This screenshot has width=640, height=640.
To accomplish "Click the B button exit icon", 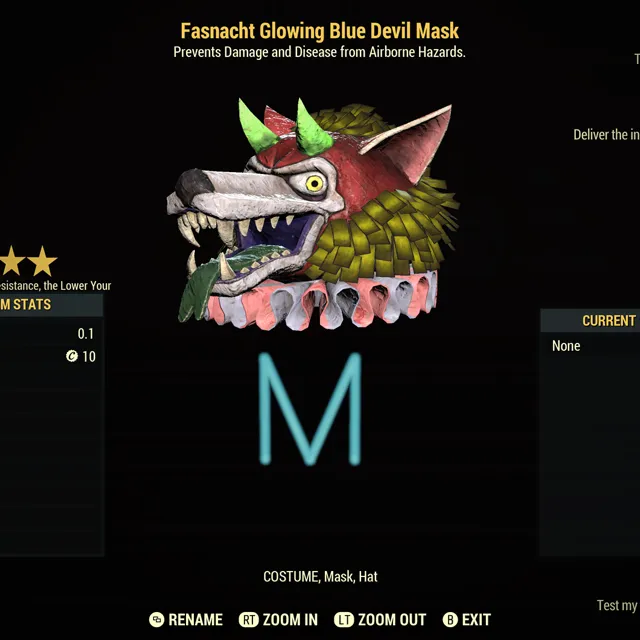I will tap(450, 620).
